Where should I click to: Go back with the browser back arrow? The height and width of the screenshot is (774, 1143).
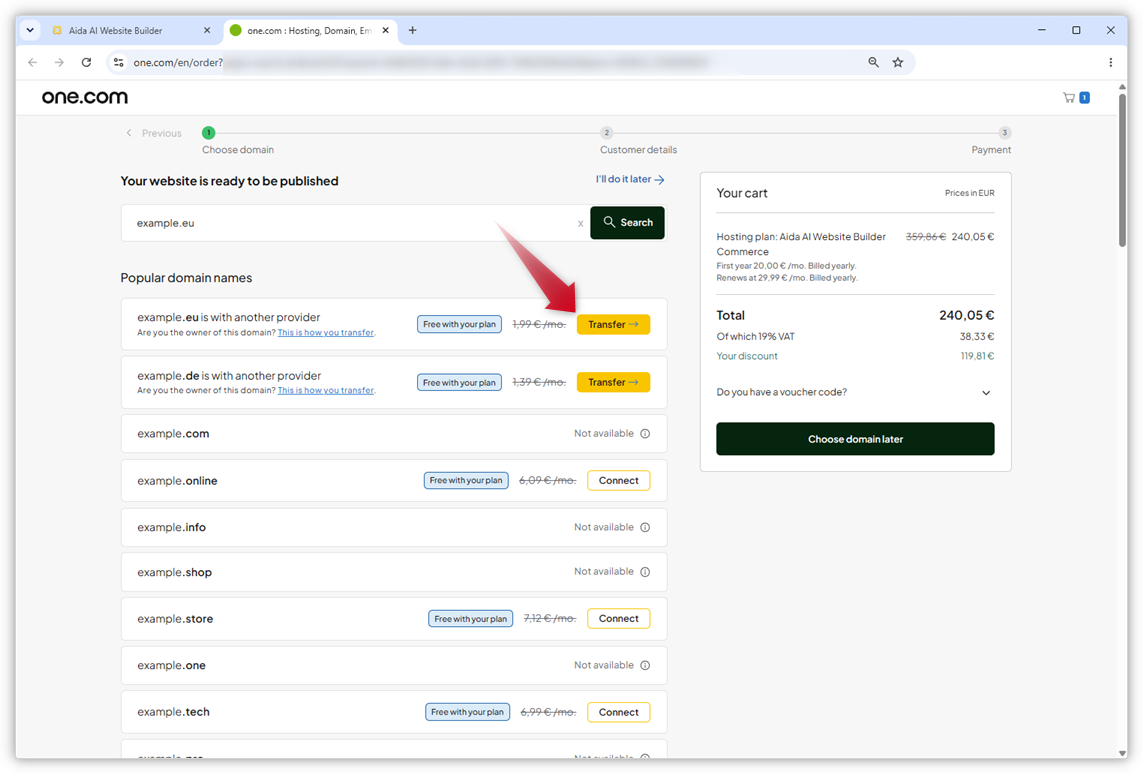[33, 63]
